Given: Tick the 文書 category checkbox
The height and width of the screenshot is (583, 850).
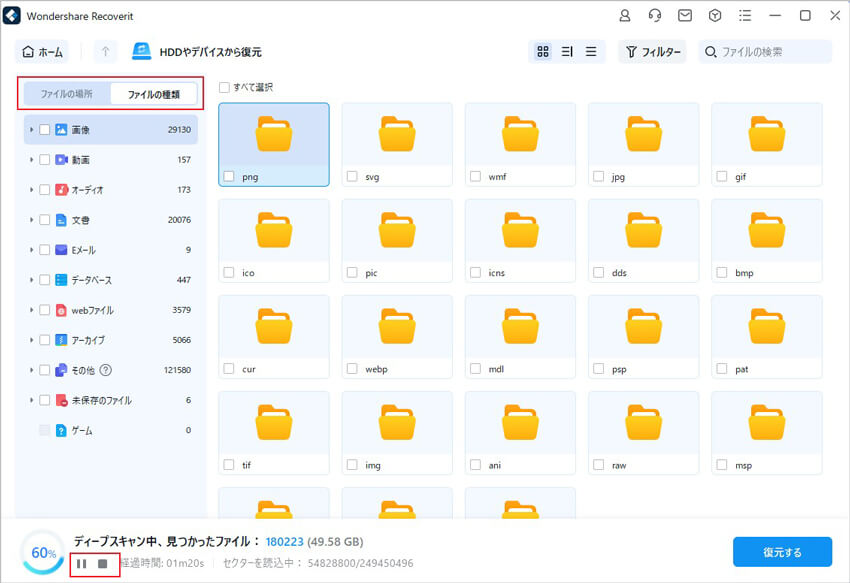Looking at the screenshot, I should 44,220.
